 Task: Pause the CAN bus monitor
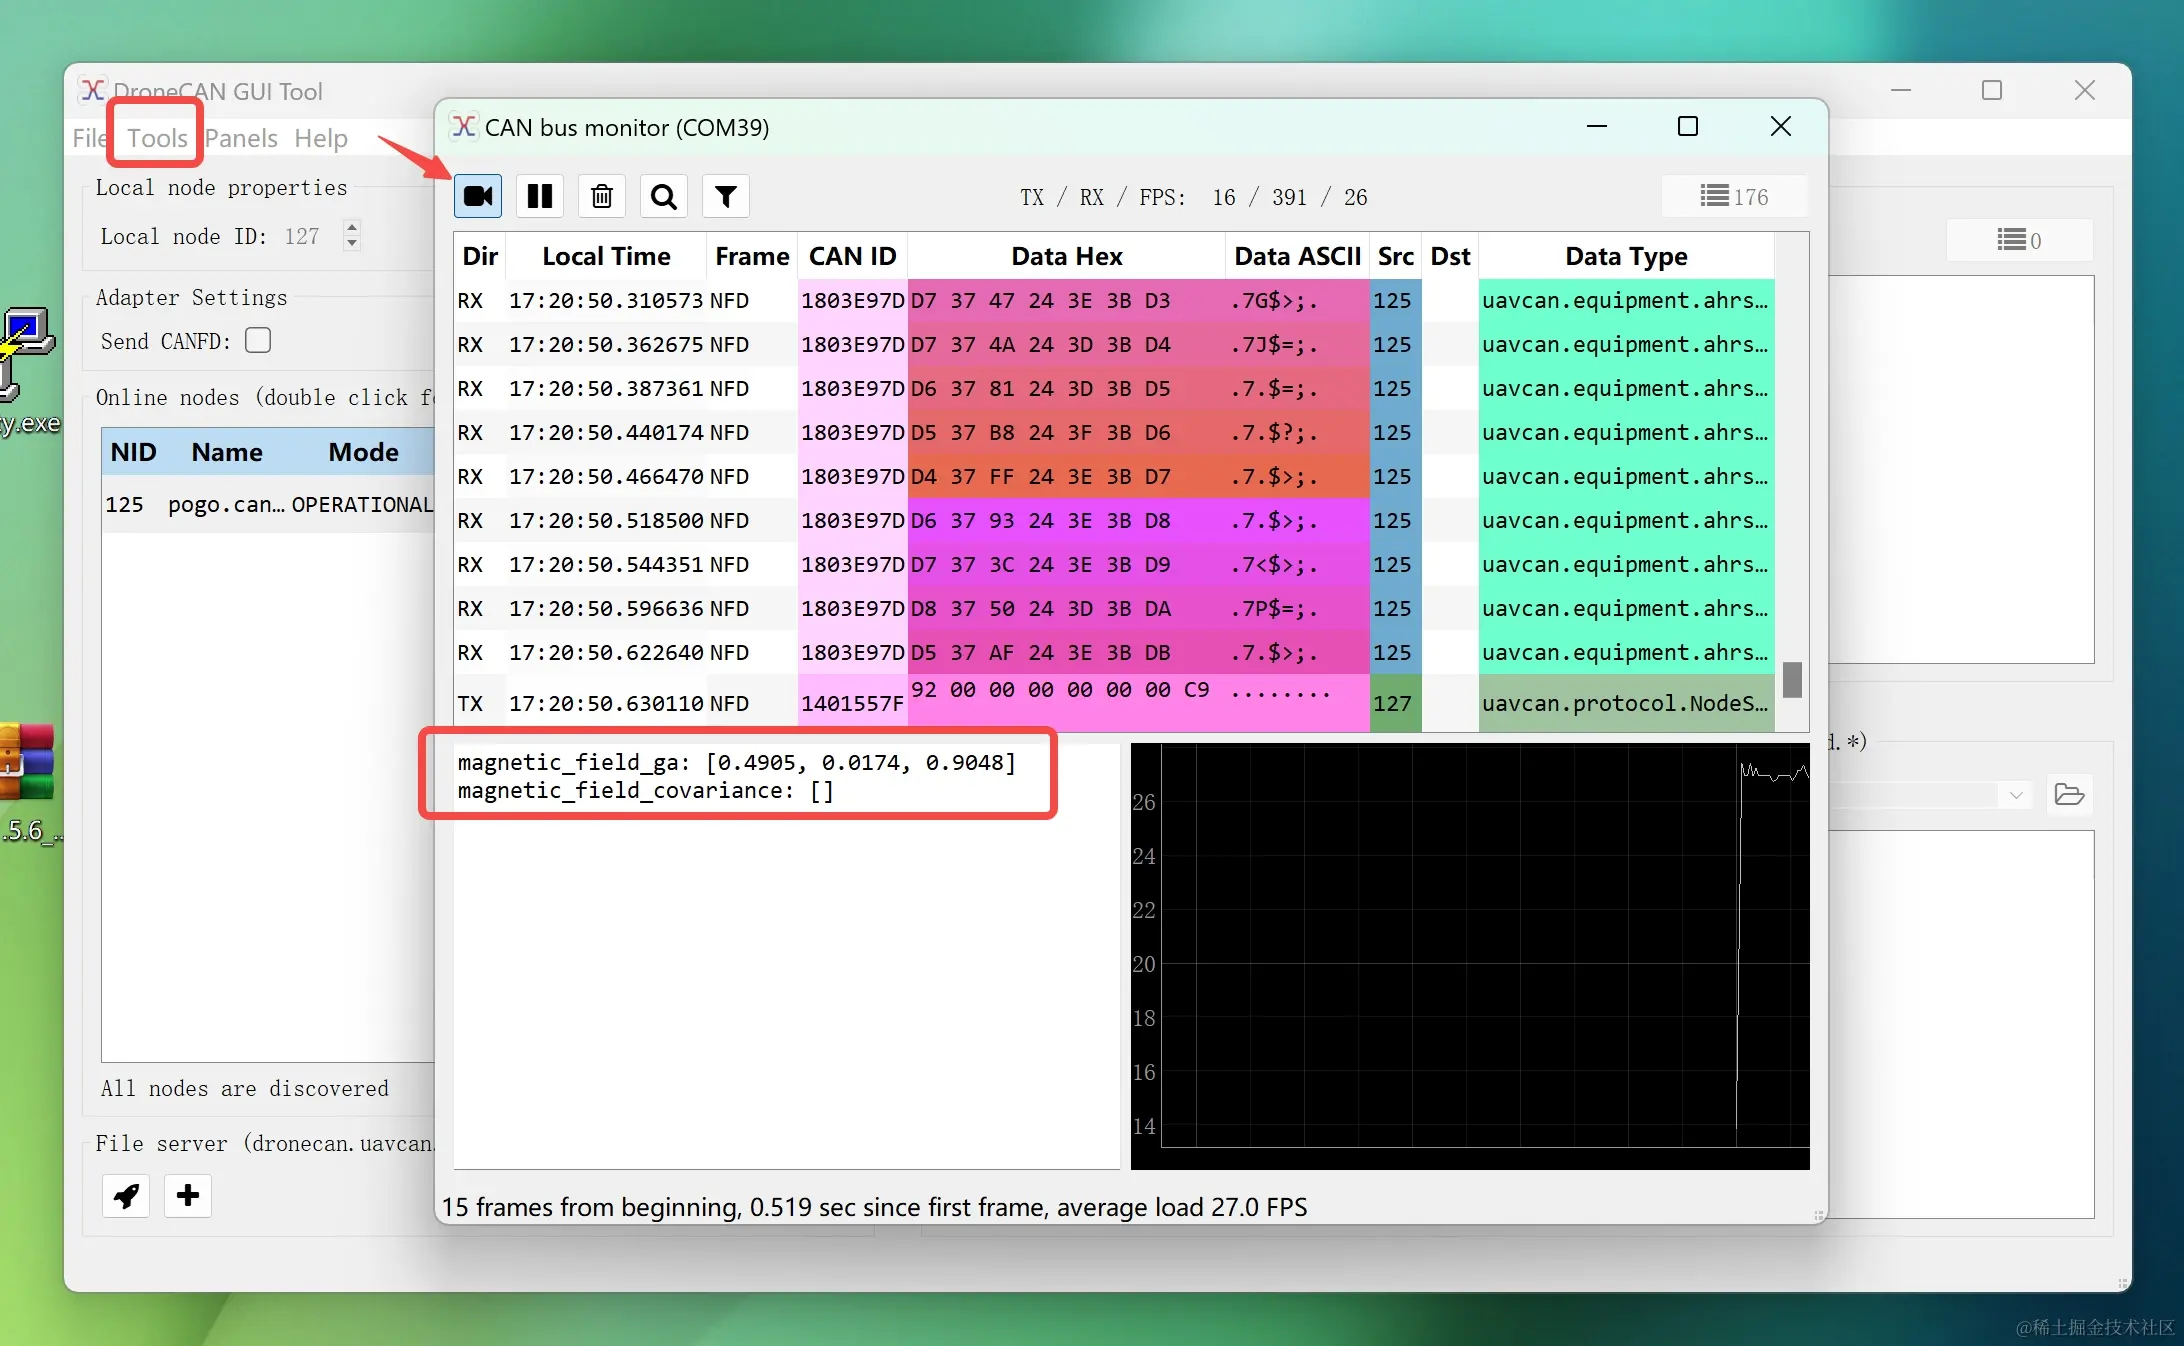[540, 196]
